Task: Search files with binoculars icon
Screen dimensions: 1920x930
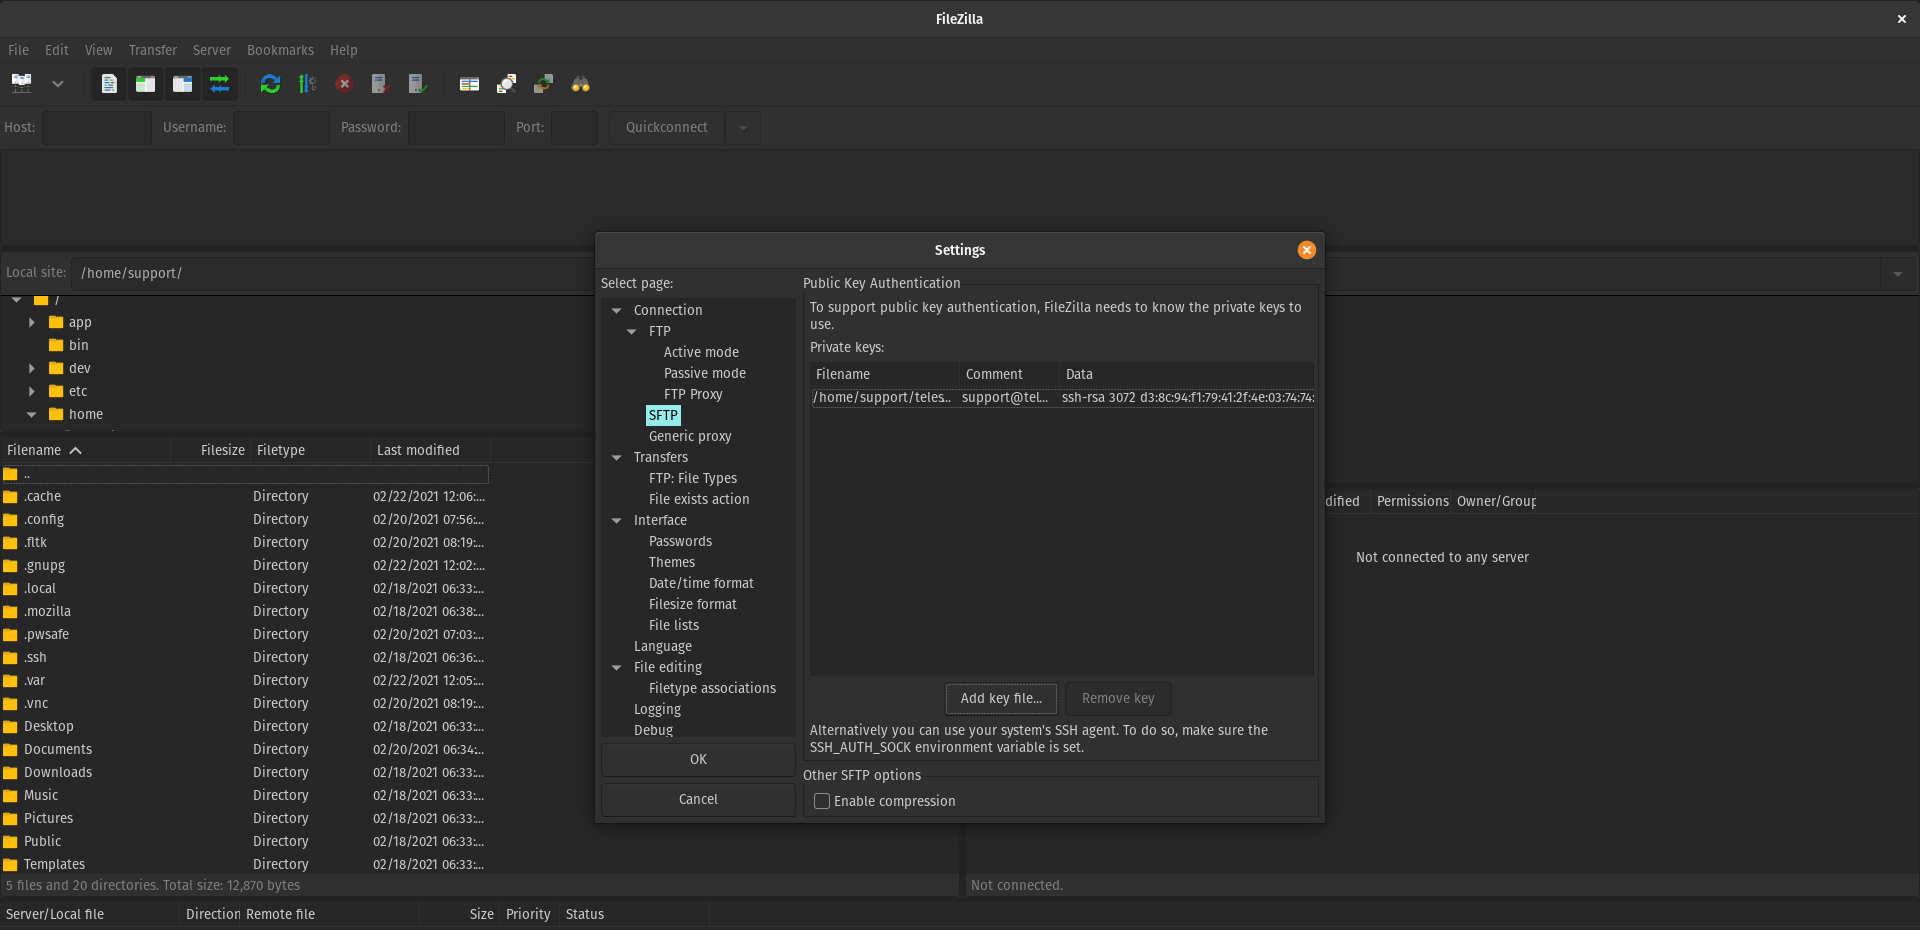Action: [x=580, y=84]
